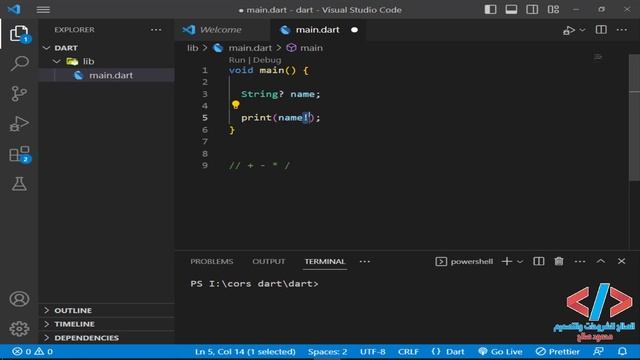The width and height of the screenshot is (640, 360).
Task: Toggle primary side bar layout icon
Action: click(490, 9)
